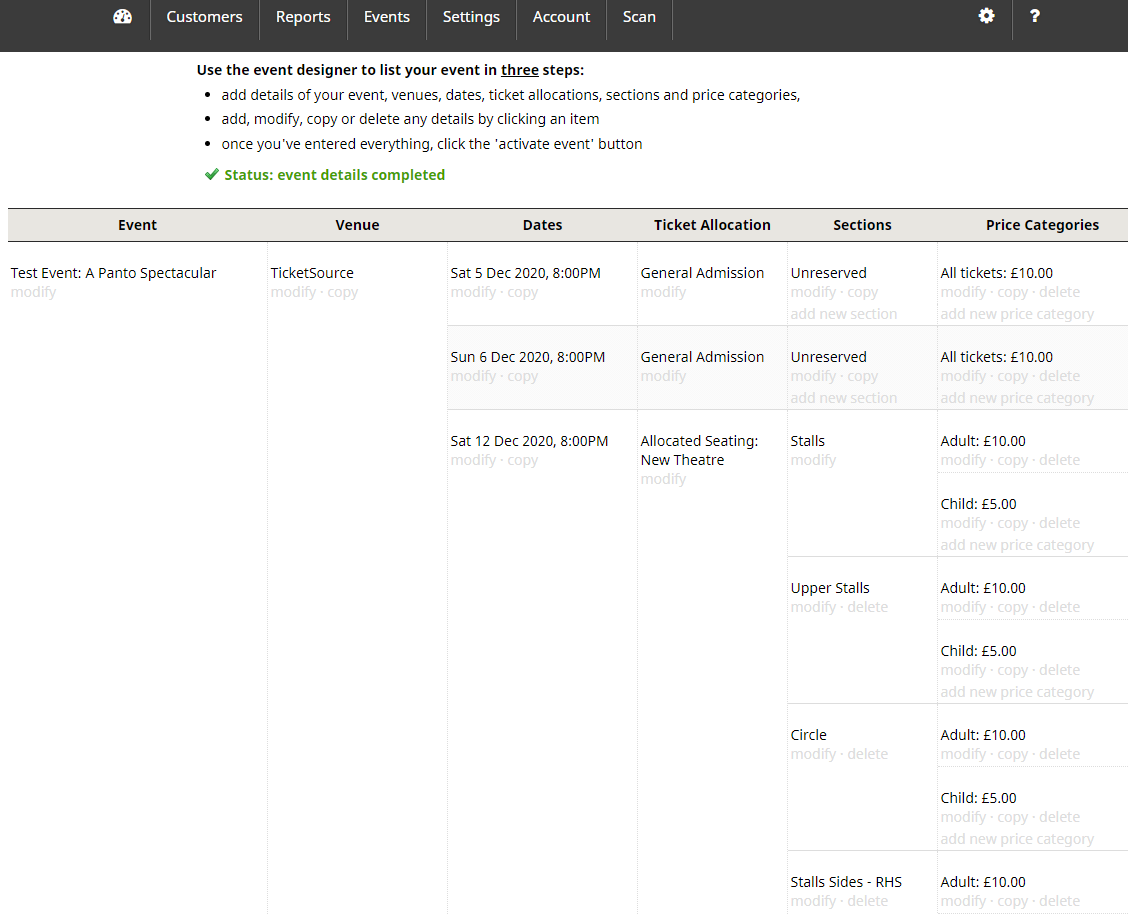Select Scan in the navigation bar
Viewport: 1128px width, 914px height.
639,17
